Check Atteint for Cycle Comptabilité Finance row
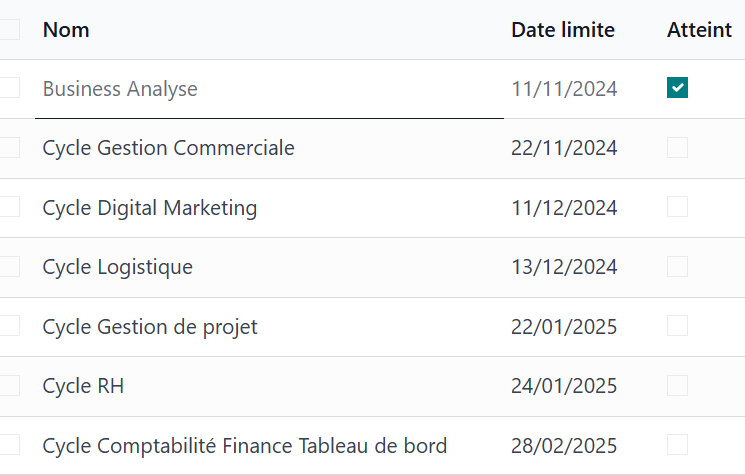The width and height of the screenshot is (745, 475). pos(677,445)
